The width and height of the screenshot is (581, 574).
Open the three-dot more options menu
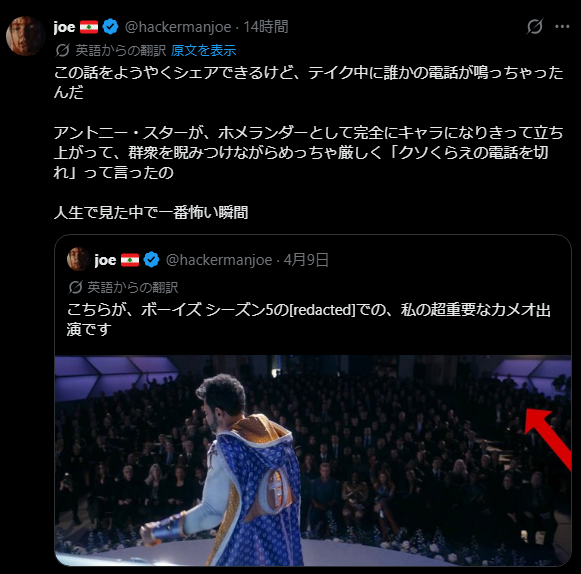click(562, 26)
